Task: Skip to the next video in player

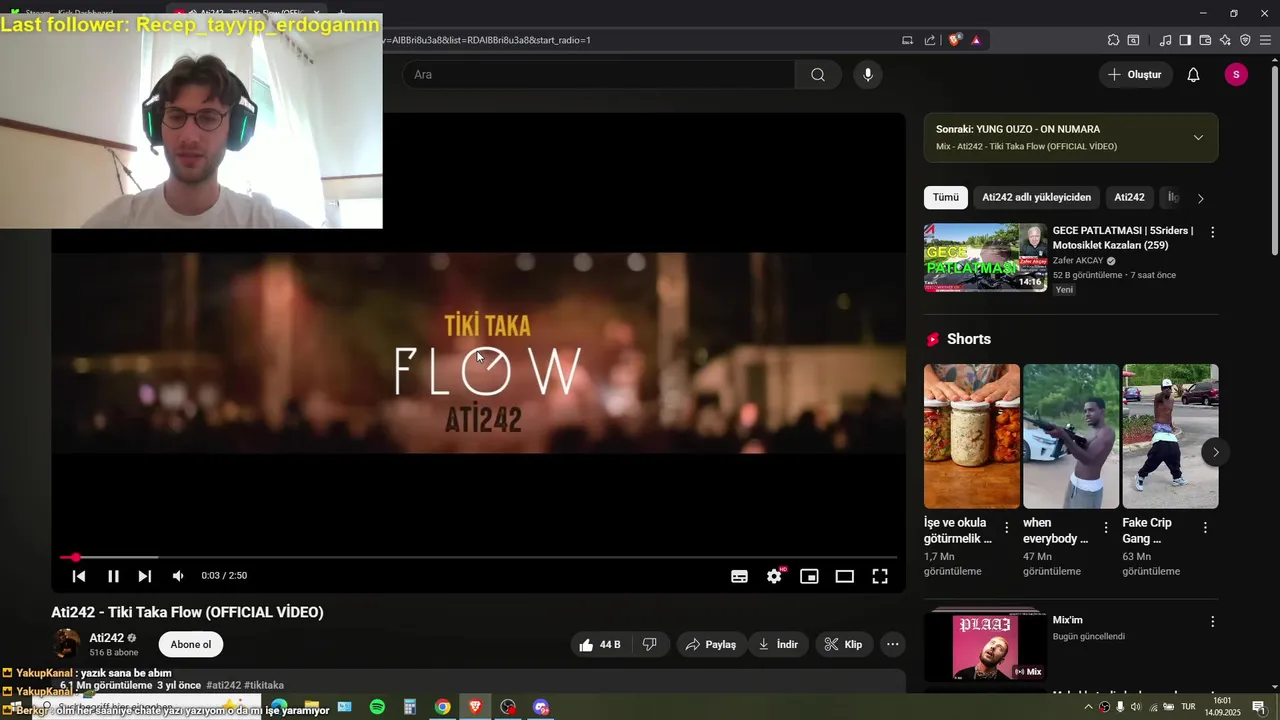Action: tap(145, 576)
